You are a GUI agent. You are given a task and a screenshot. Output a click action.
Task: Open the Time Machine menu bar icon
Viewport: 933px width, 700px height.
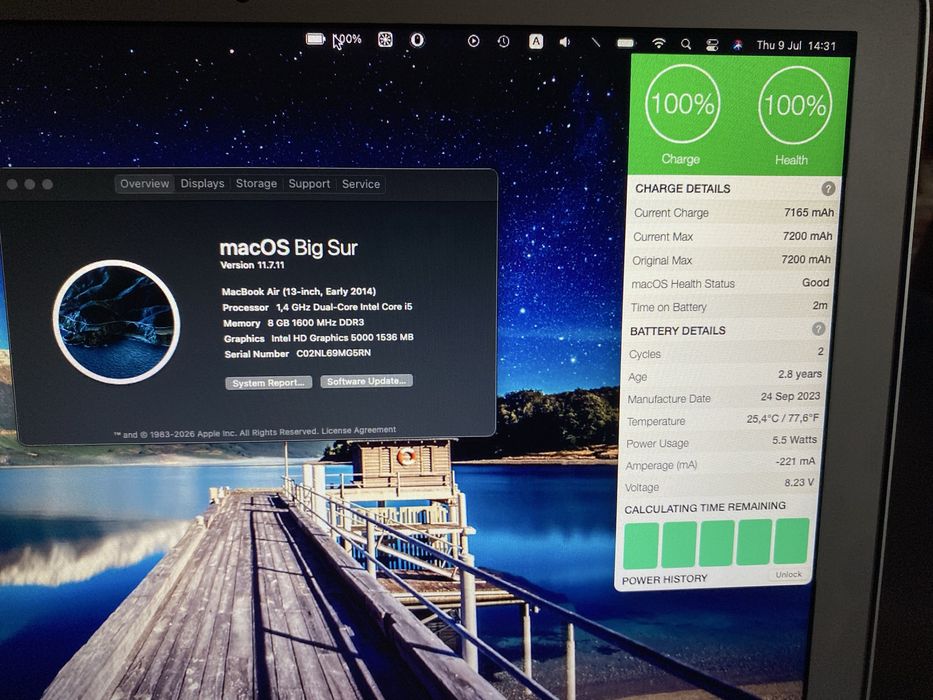tap(503, 41)
